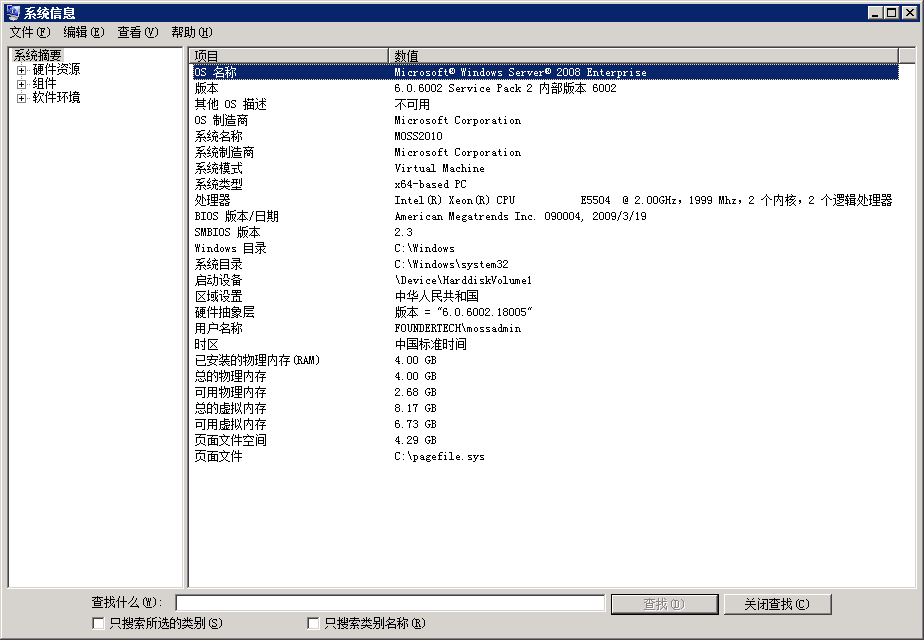924x640 pixels.
Task: Maximize the 系统信息 window
Action: (892, 12)
